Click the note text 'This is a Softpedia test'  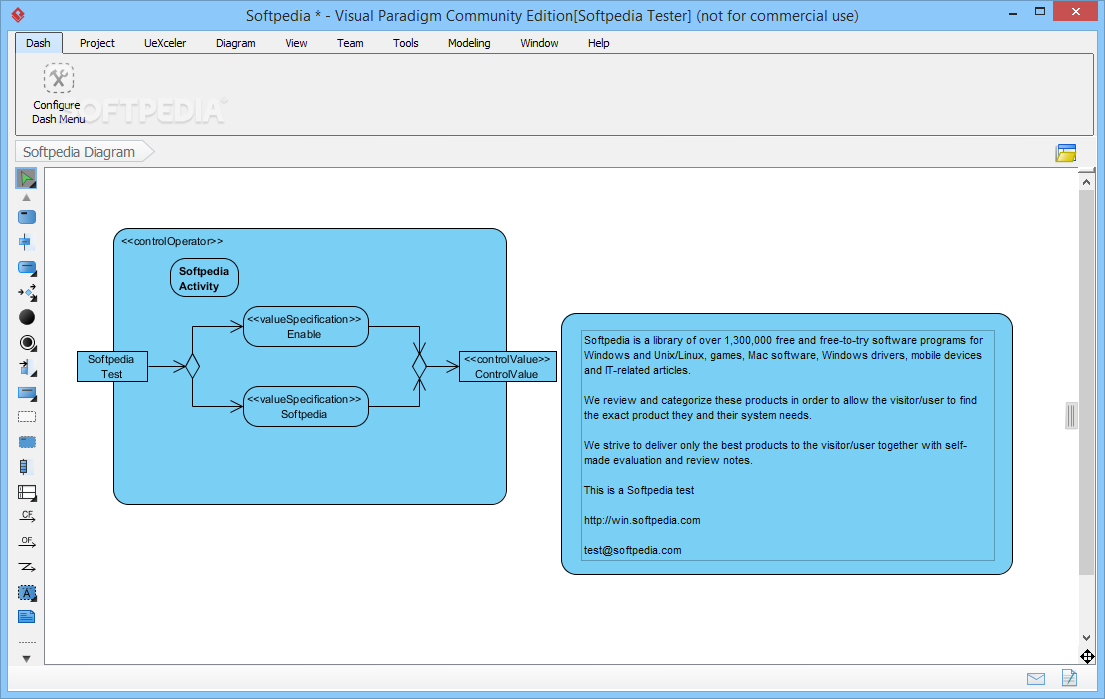click(x=638, y=490)
